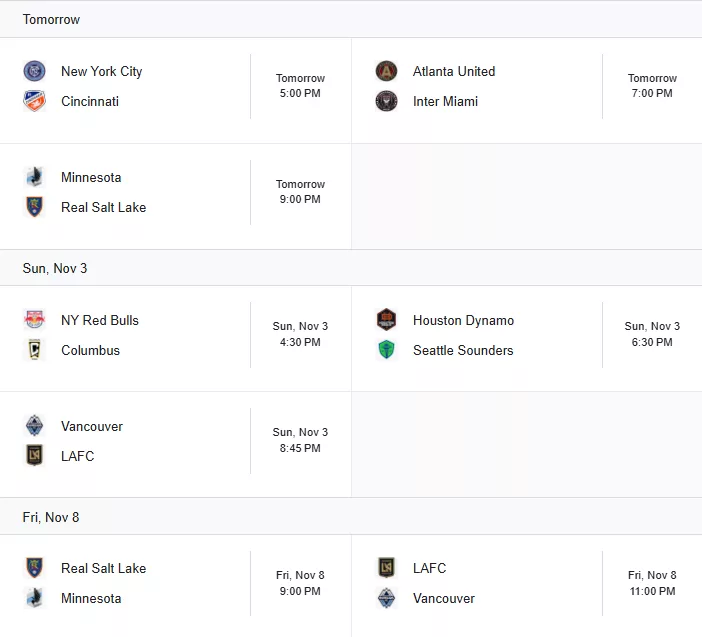Click the Sun, Nov 3 6:30 PM kickoff time
Image resolution: width=702 pixels, height=637 pixels.
pos(652,334)
